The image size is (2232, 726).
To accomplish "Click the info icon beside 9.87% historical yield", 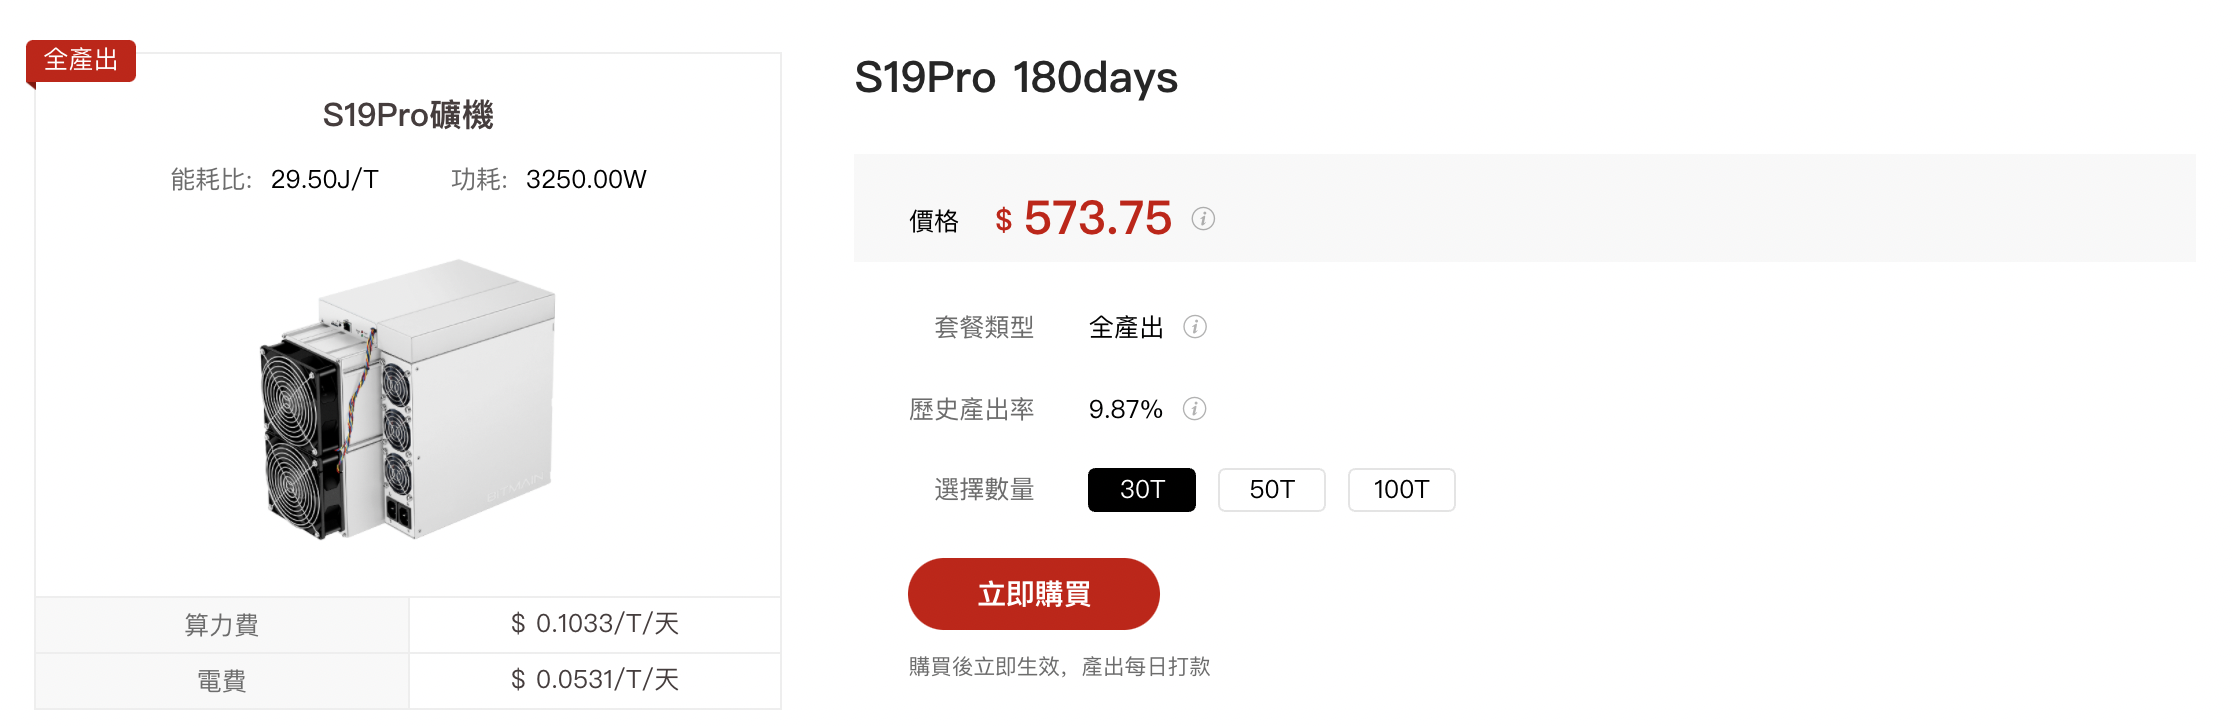I will (x=1195, y=409).
